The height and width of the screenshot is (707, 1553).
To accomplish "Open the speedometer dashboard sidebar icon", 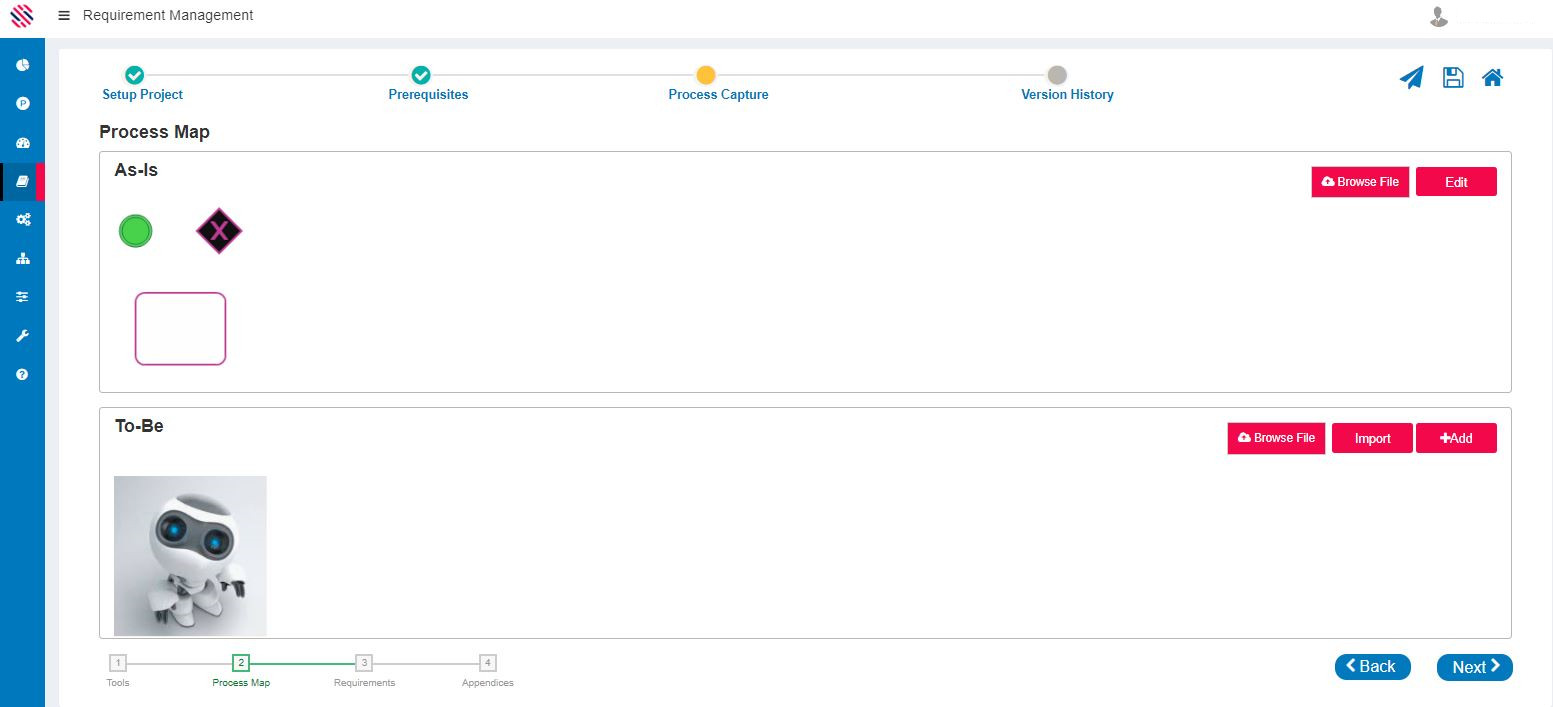I will [23, 143].
